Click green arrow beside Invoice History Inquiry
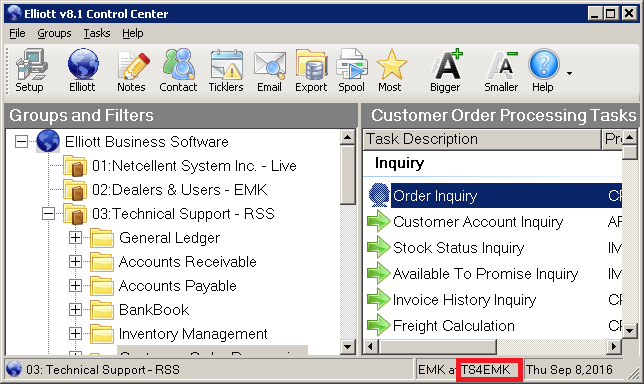644x384 pixels. (378, 299)
